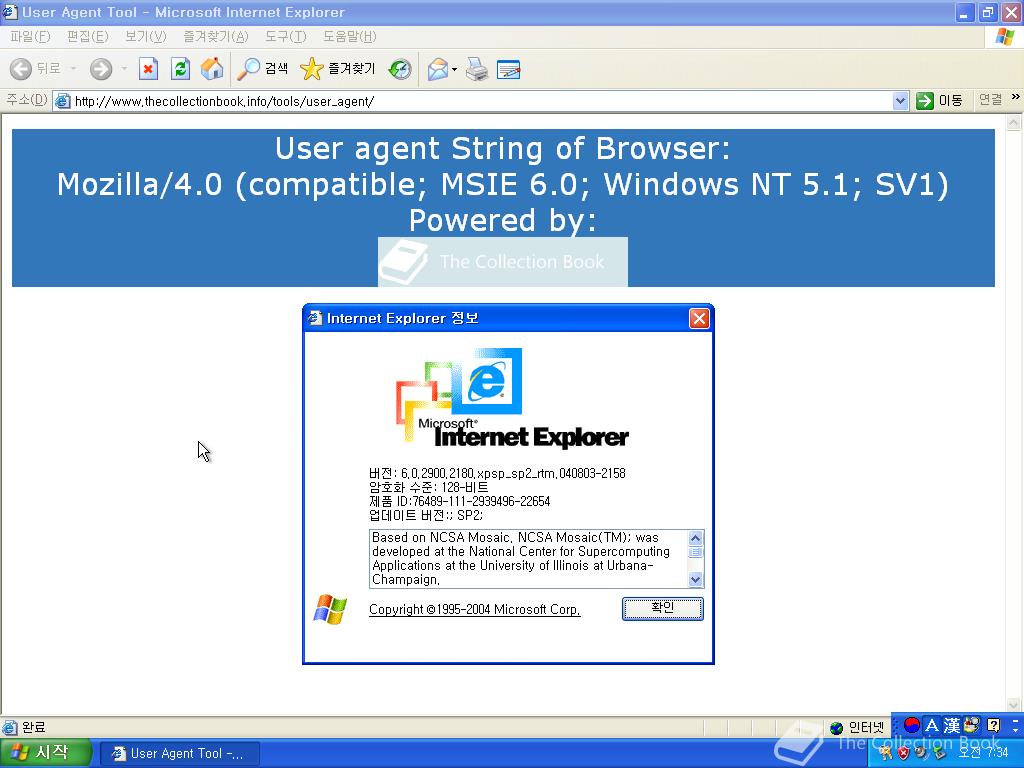Click credits textbox scroll down arrow
Viewport: 1024px width, 768px height.
(696, 579)
